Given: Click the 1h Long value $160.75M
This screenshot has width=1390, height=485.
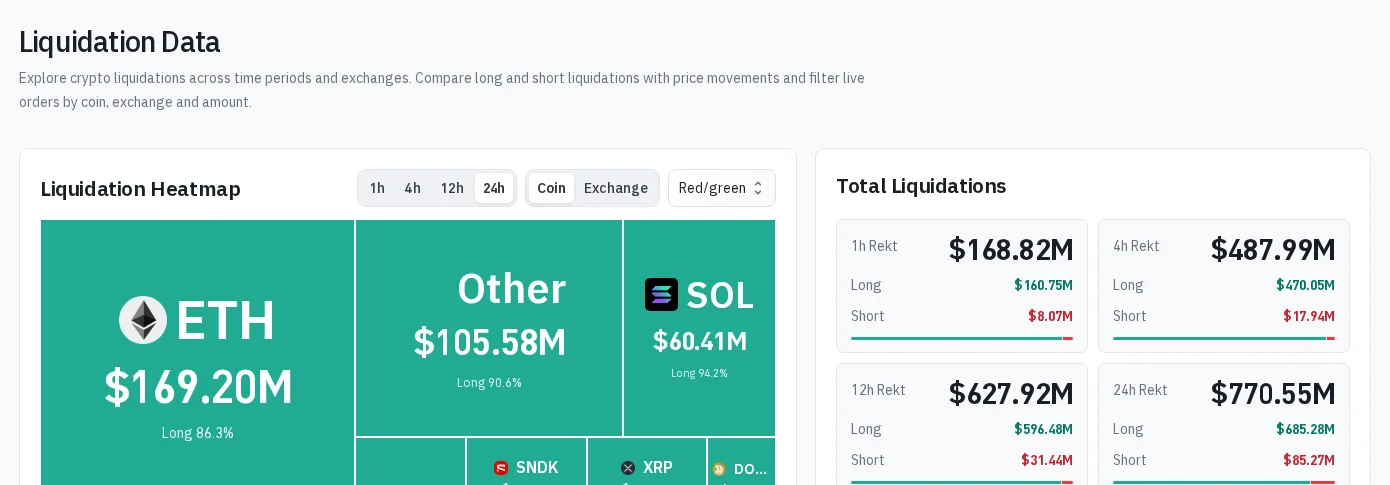Looking at the screenshot, I should click(1043, 285).
